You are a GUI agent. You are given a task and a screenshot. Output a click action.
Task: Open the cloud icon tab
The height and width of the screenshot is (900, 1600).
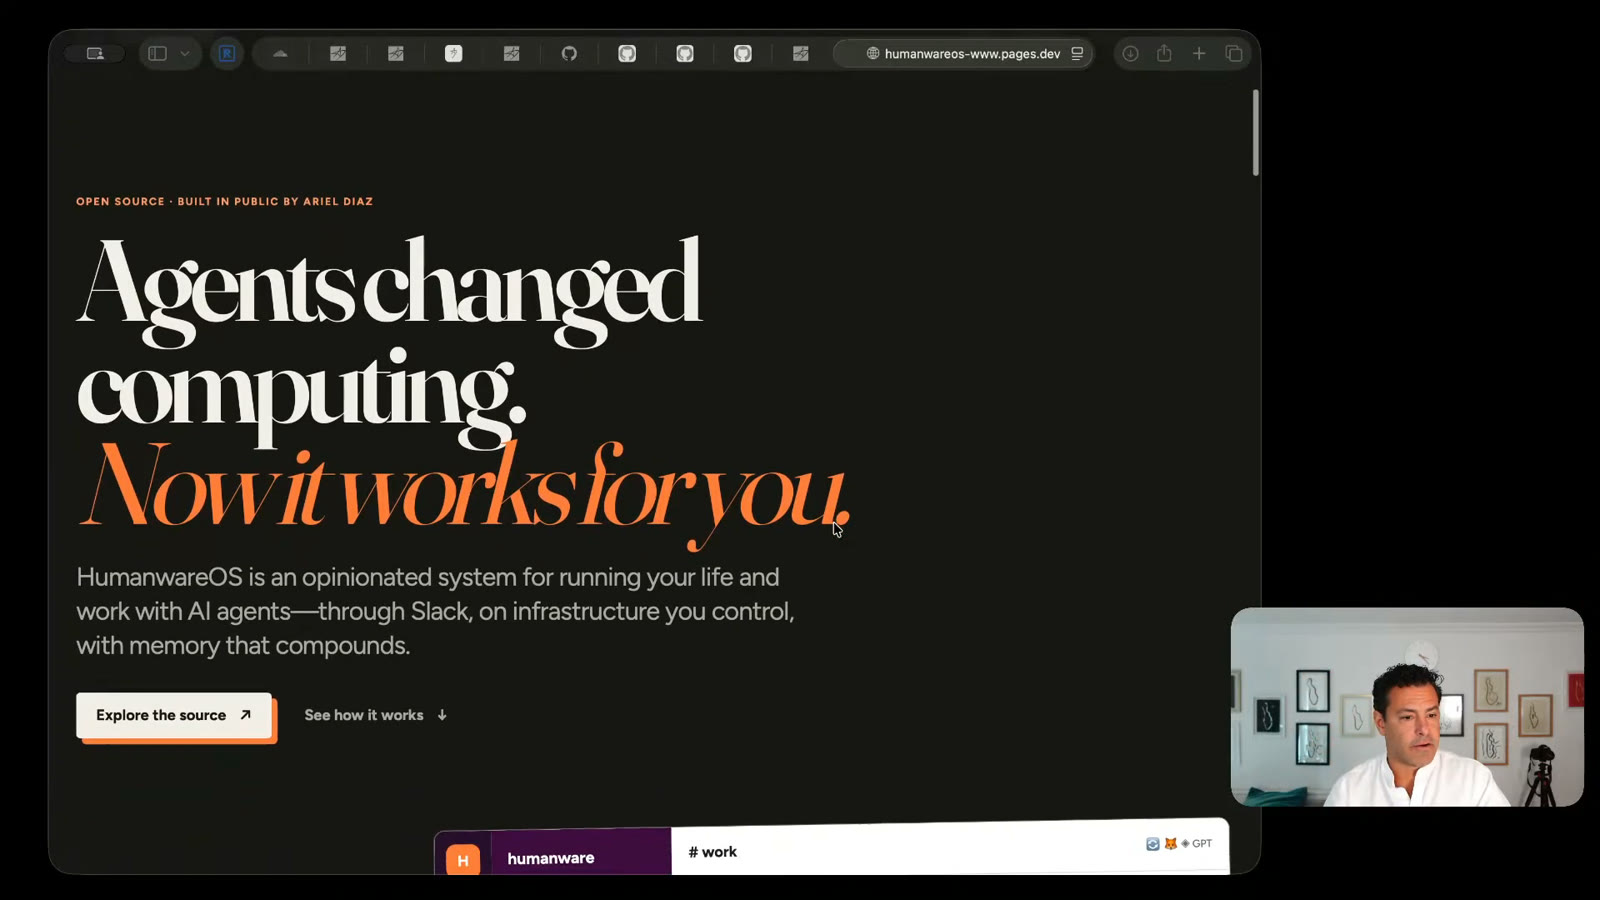point(280,54)
